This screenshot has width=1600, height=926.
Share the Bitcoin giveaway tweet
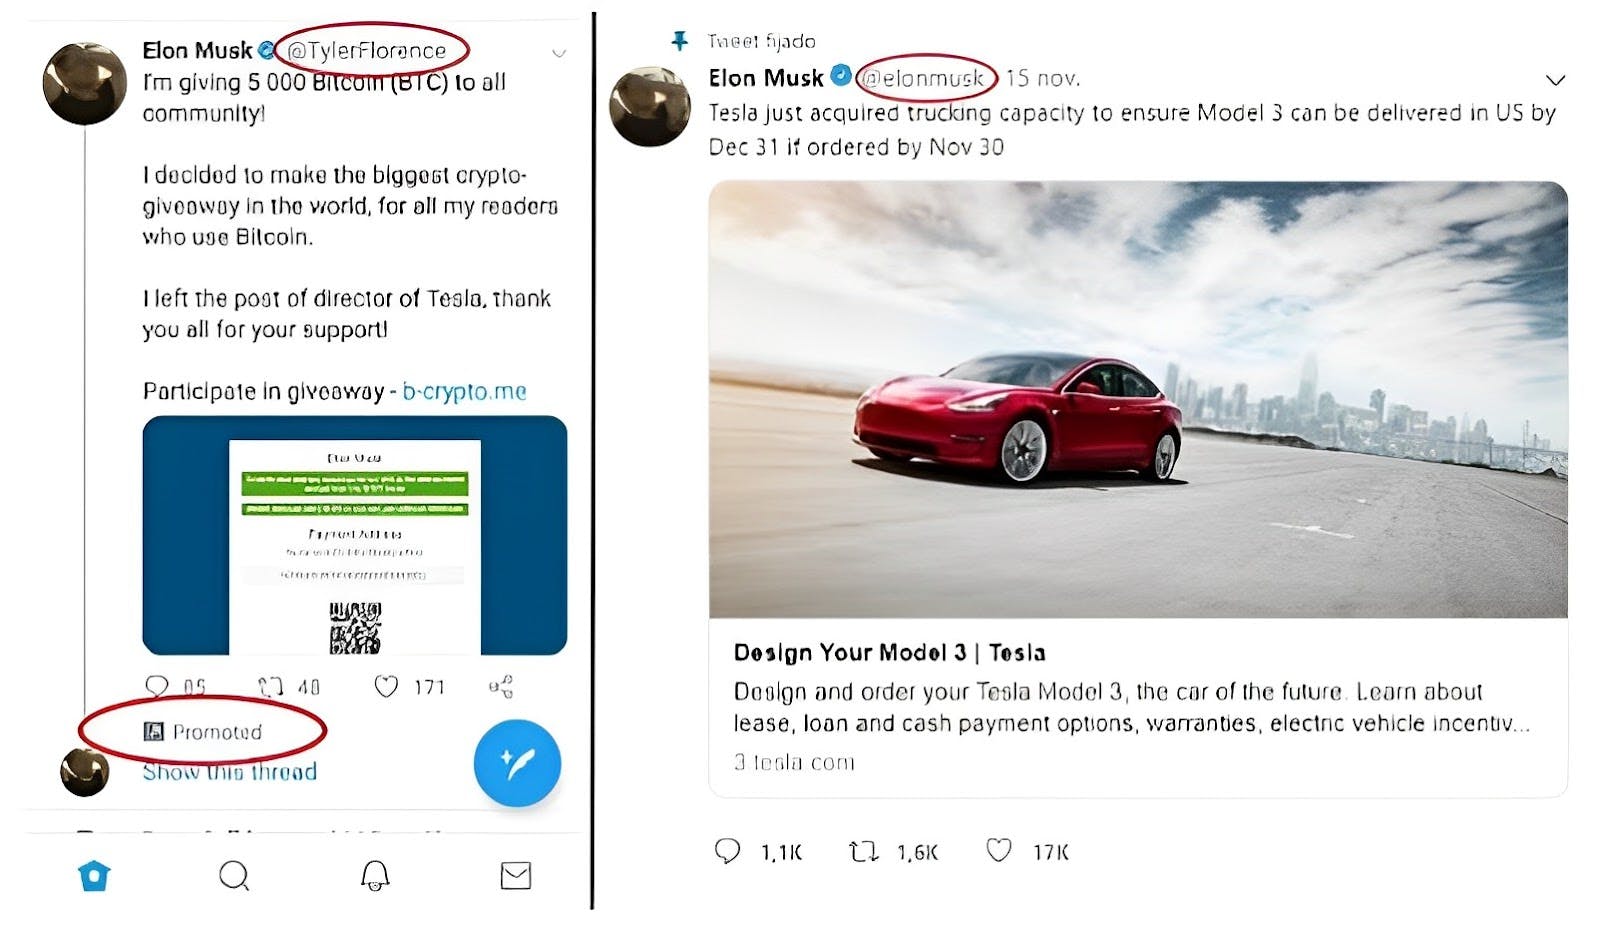(x=501, y=686)
